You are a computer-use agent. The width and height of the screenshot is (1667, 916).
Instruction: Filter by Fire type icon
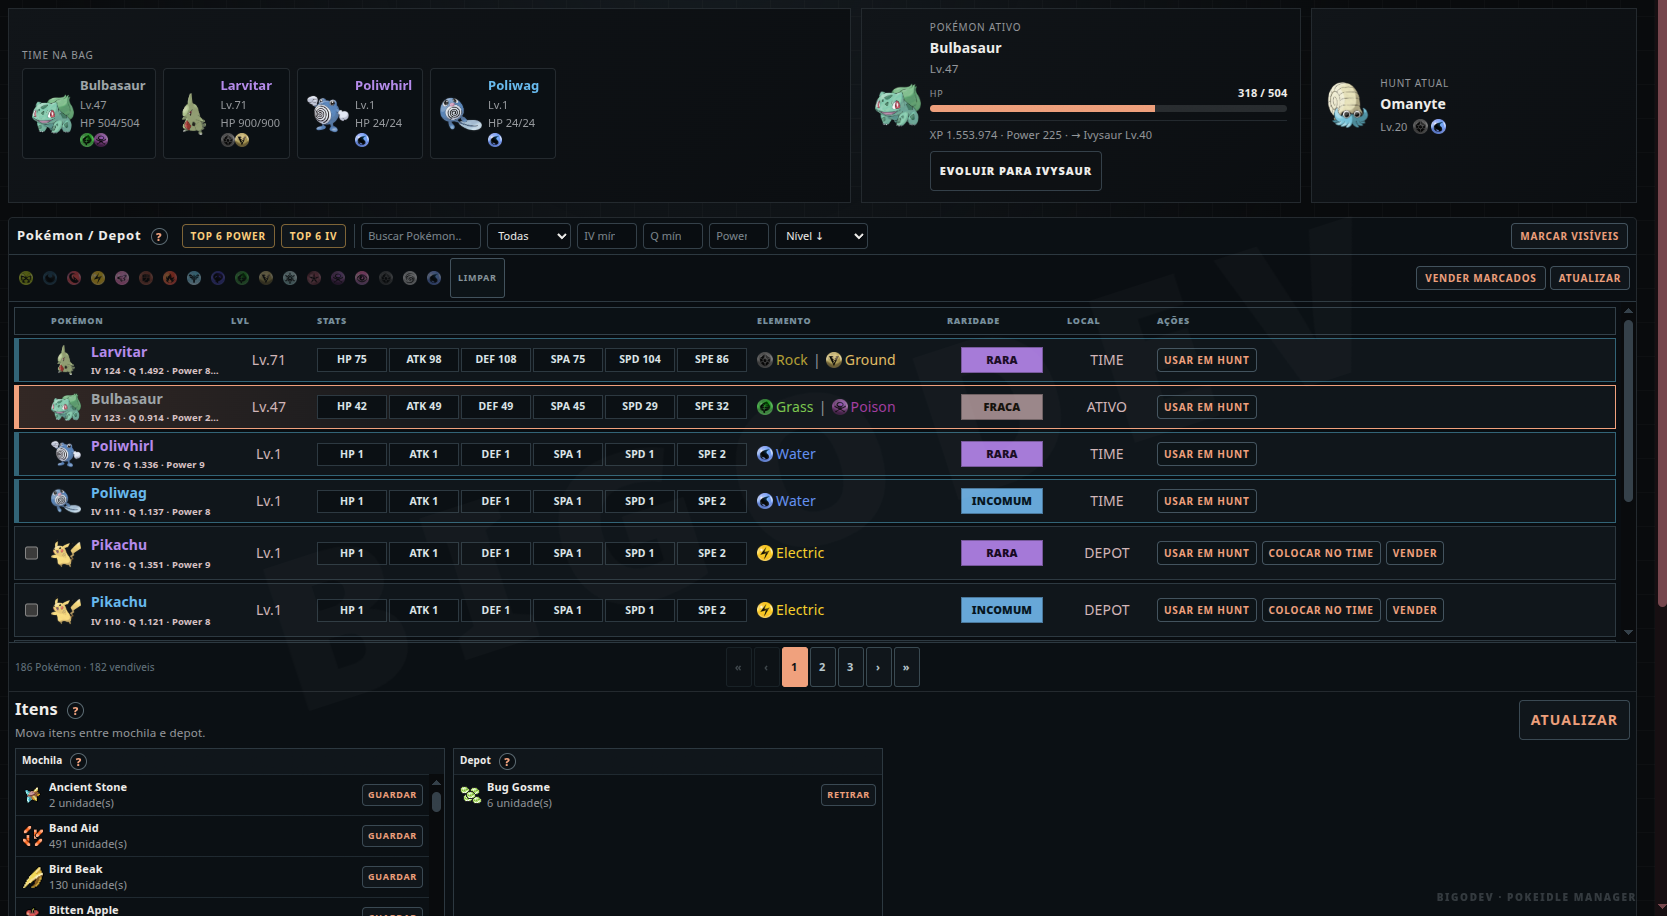170,278
